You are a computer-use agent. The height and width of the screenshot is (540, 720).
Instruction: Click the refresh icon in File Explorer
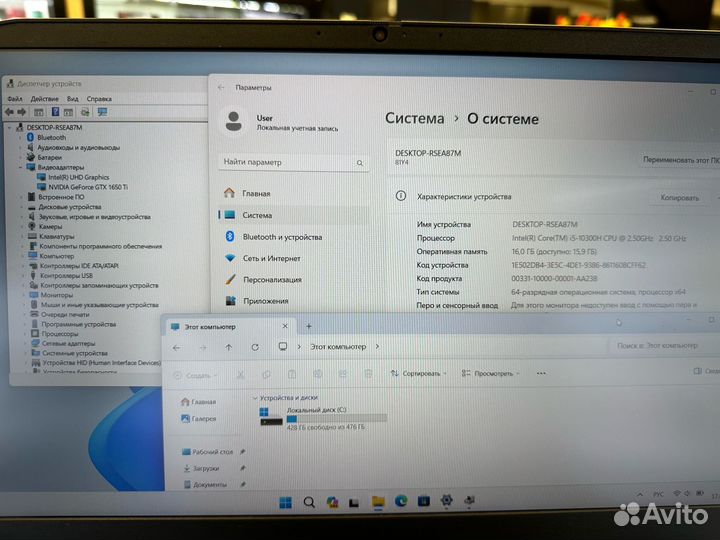tap(255, 347)
